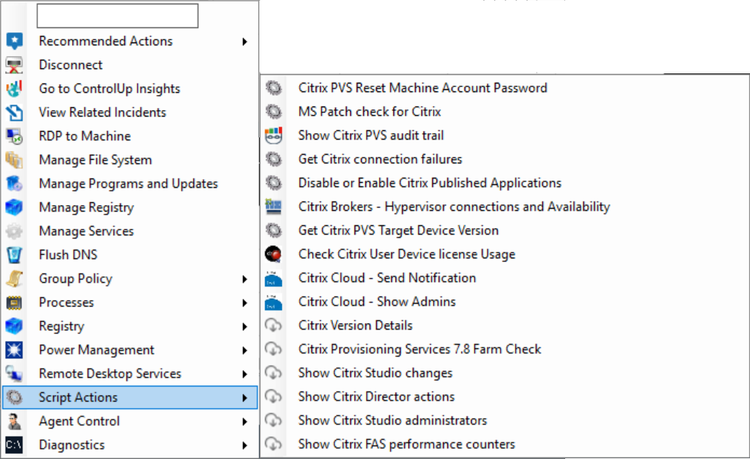Expand the Registry submenu arrow
The width and height of the screenshot is (750, 459).
[x=245, y=327]
